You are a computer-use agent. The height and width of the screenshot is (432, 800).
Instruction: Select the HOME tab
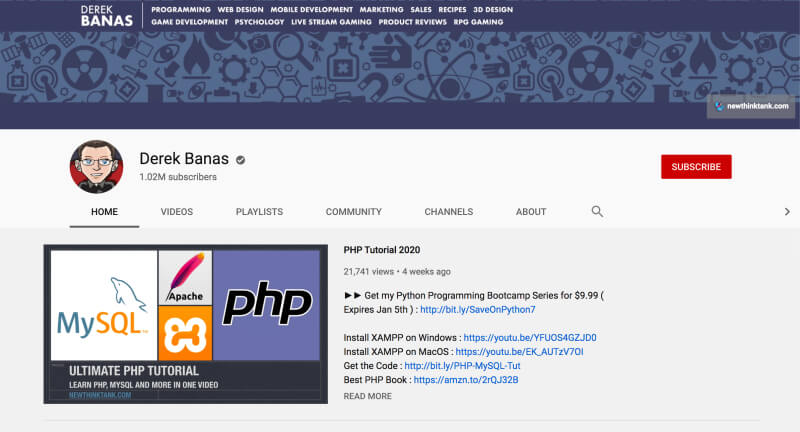tap(105, 212)
